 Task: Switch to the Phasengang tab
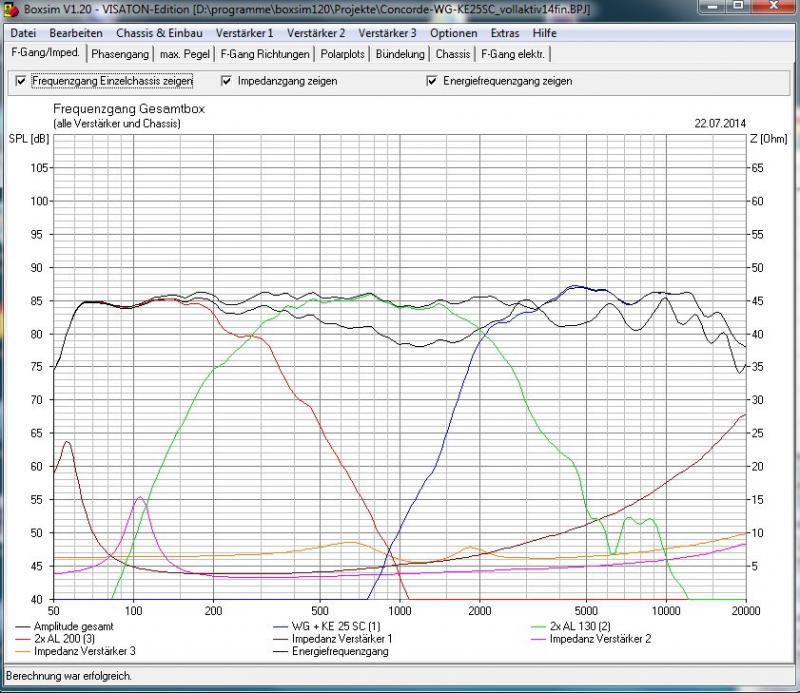(x=119, y=54)
